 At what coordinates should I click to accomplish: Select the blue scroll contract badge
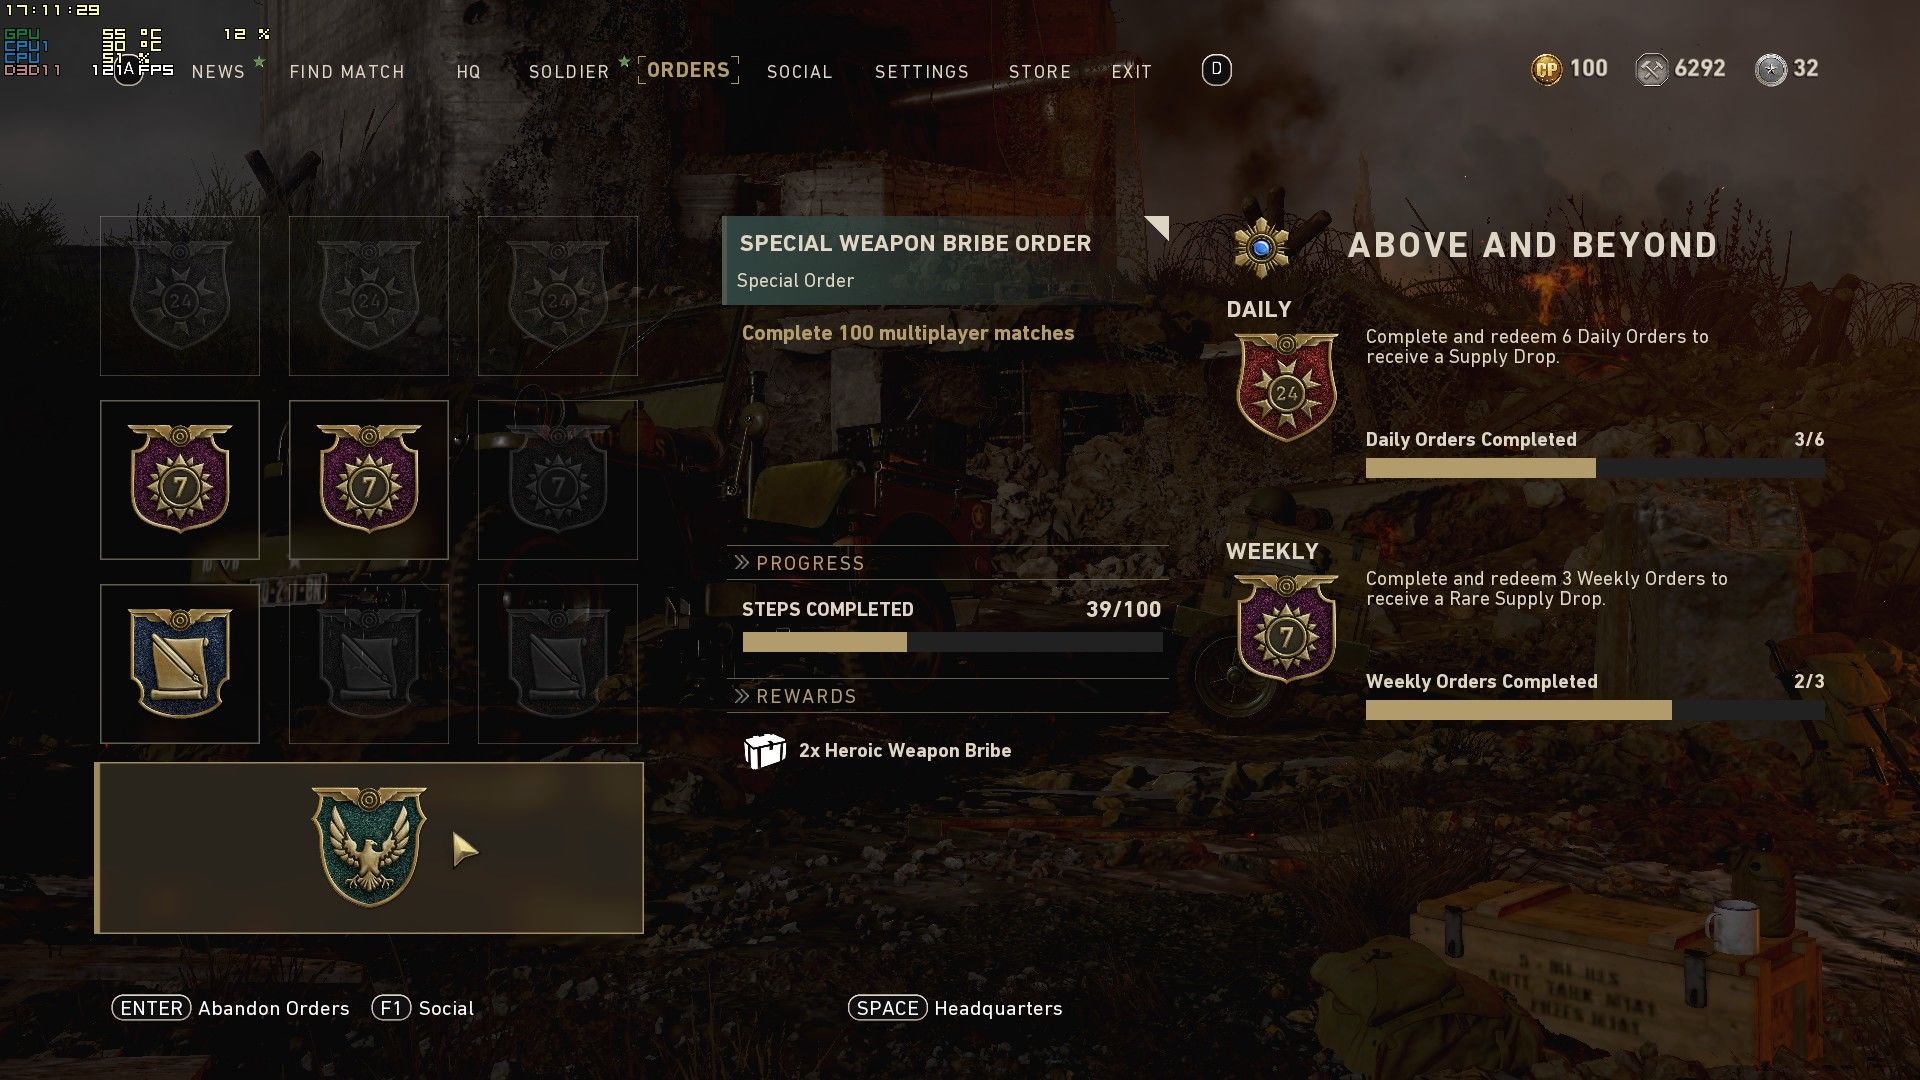pos(180,664)
